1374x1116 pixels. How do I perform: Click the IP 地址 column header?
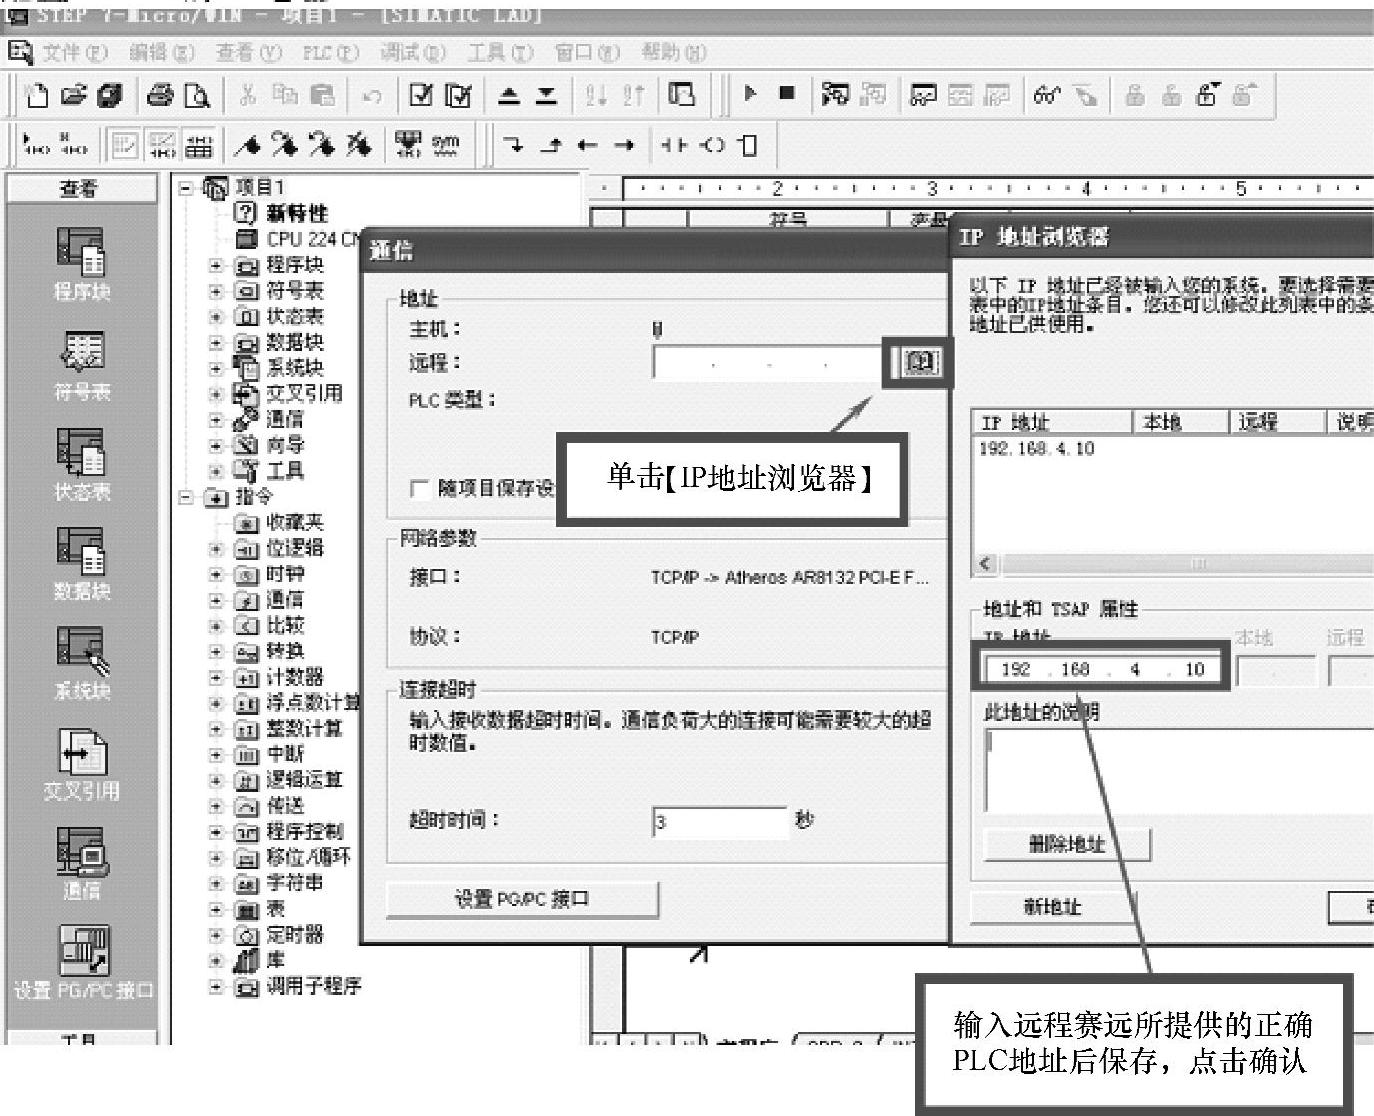1051,422
